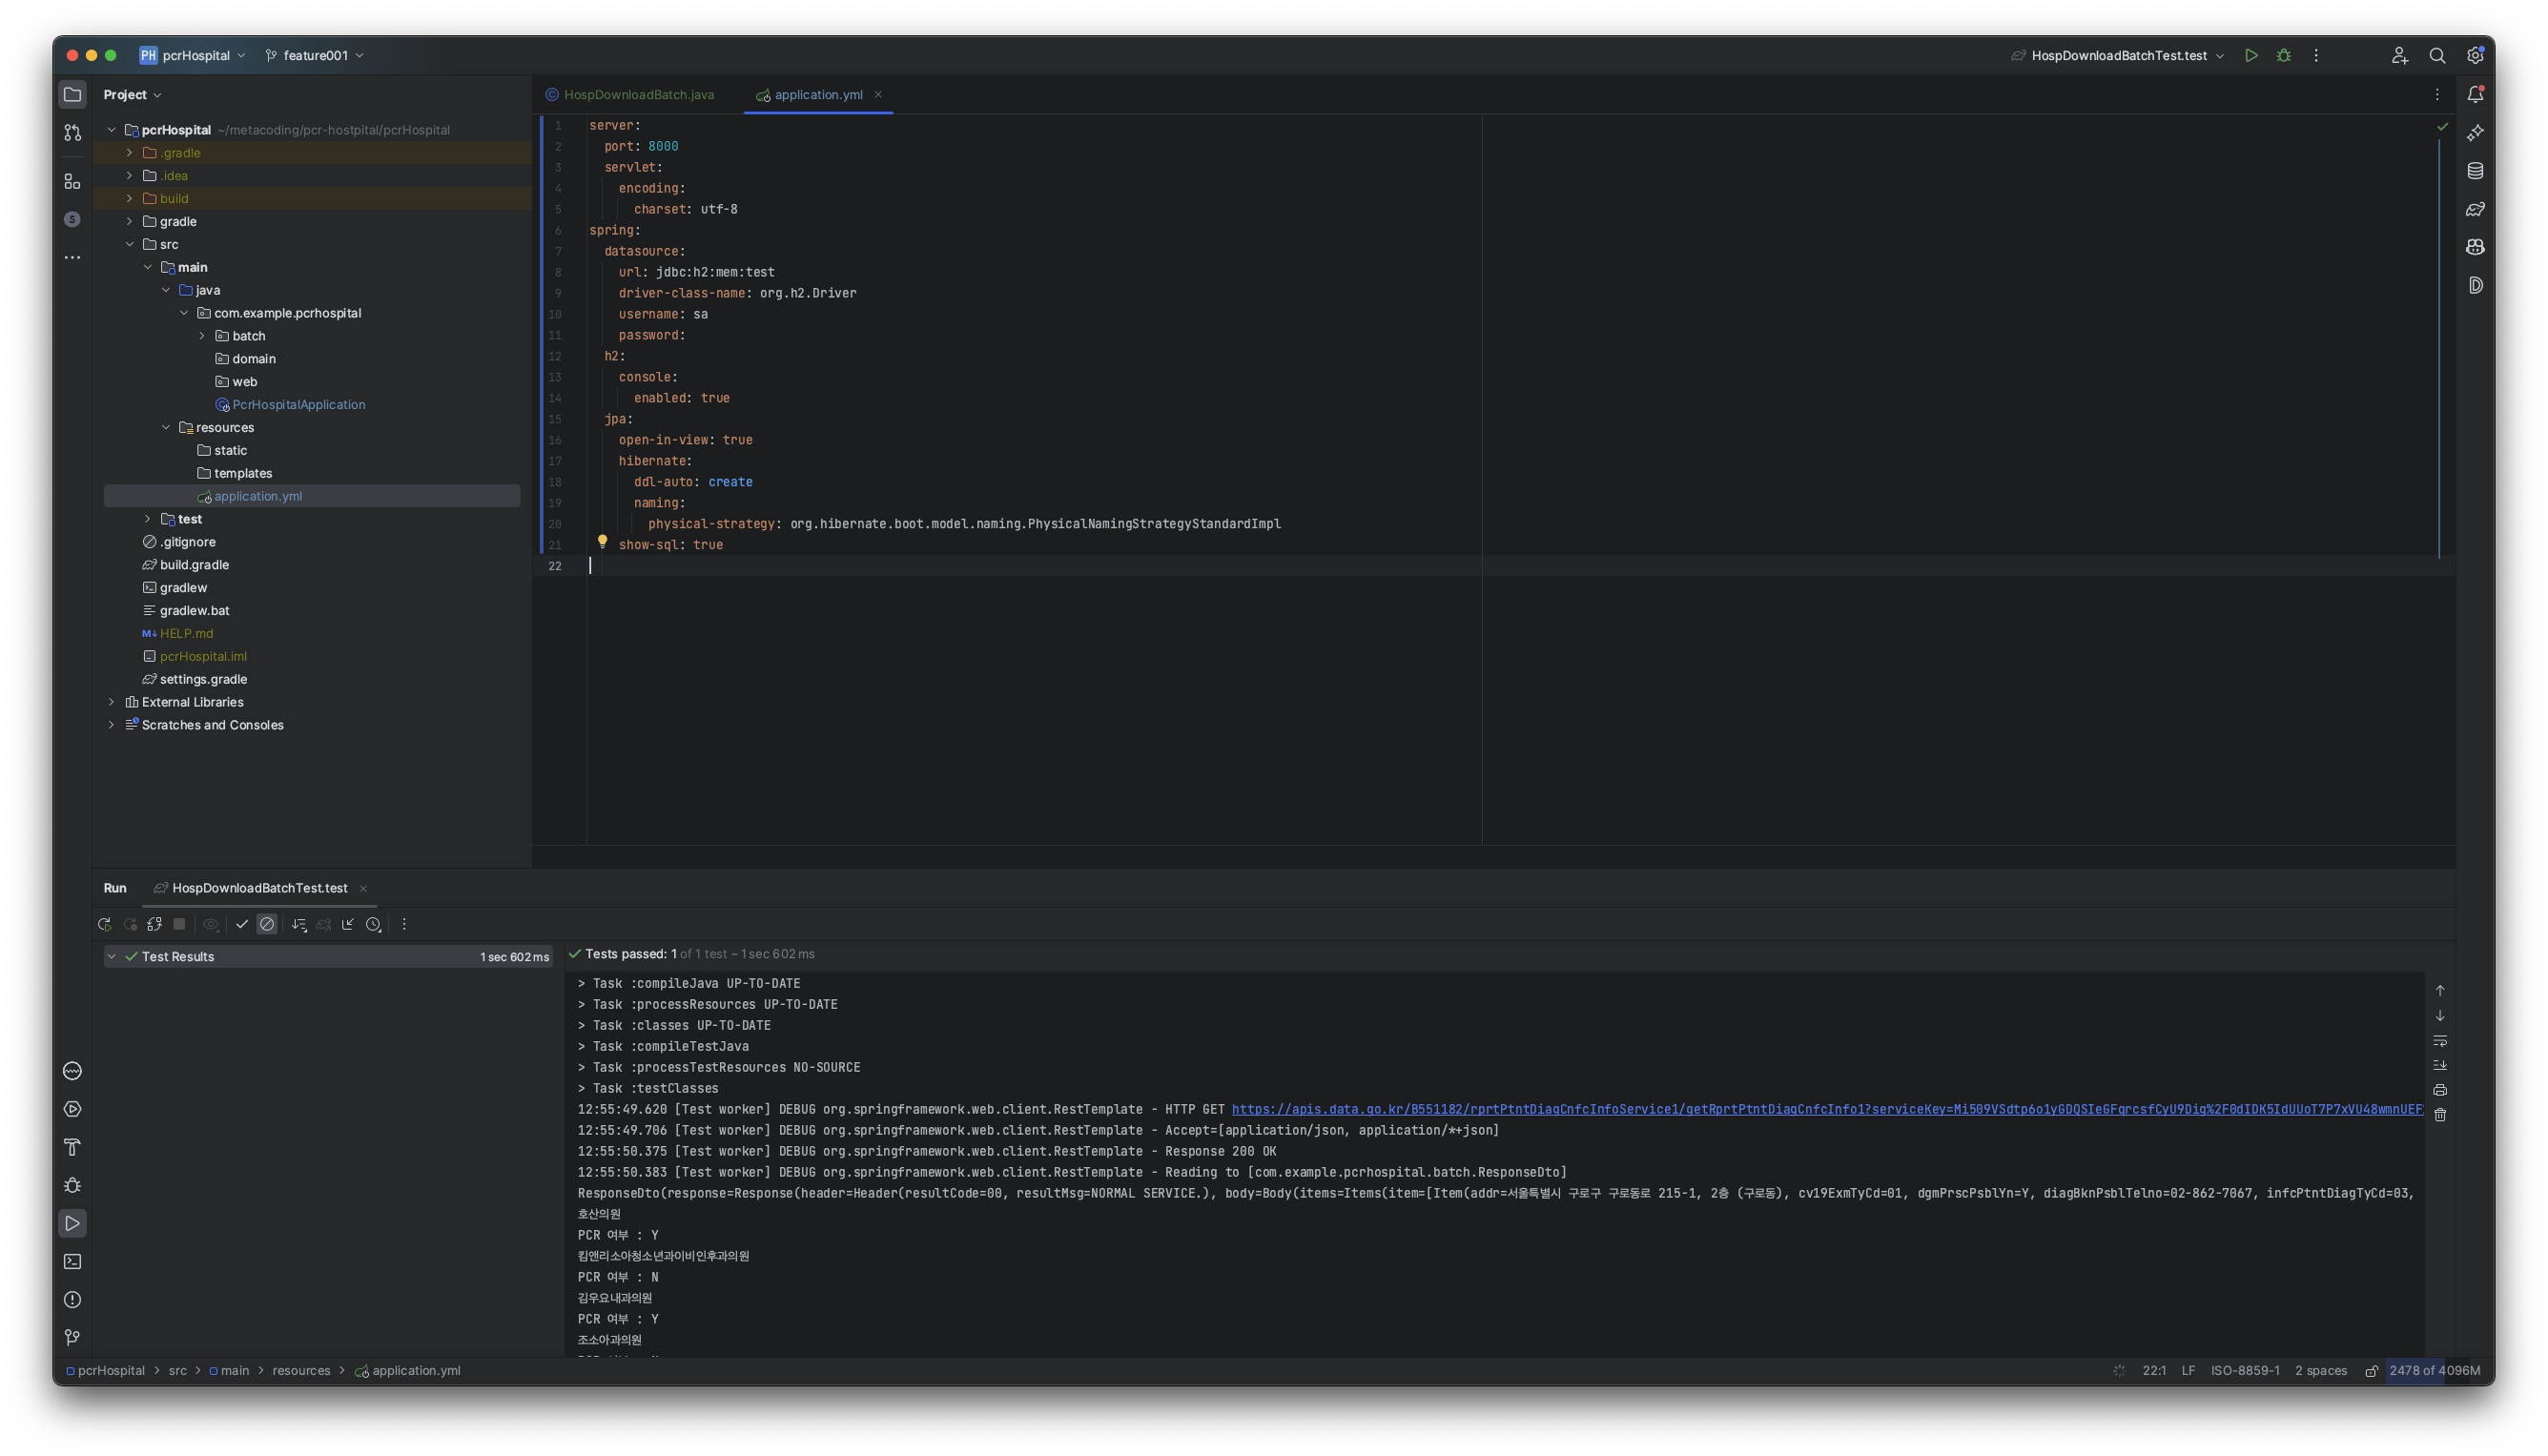Rerun tests with the Rerun icon
The image size is (2548, 1456).
click(104, 925)
